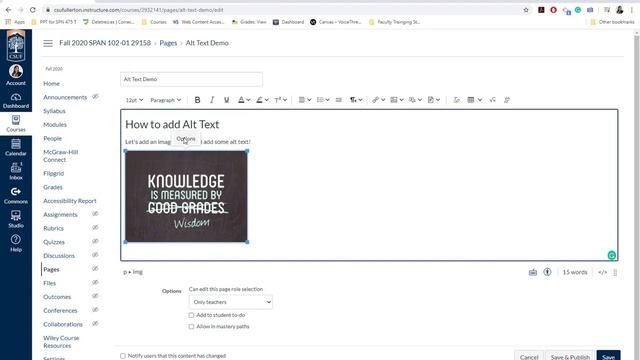Apply italic formatting in the editor toolbar
The image size is (640, 360).
(x=212, y=100)
